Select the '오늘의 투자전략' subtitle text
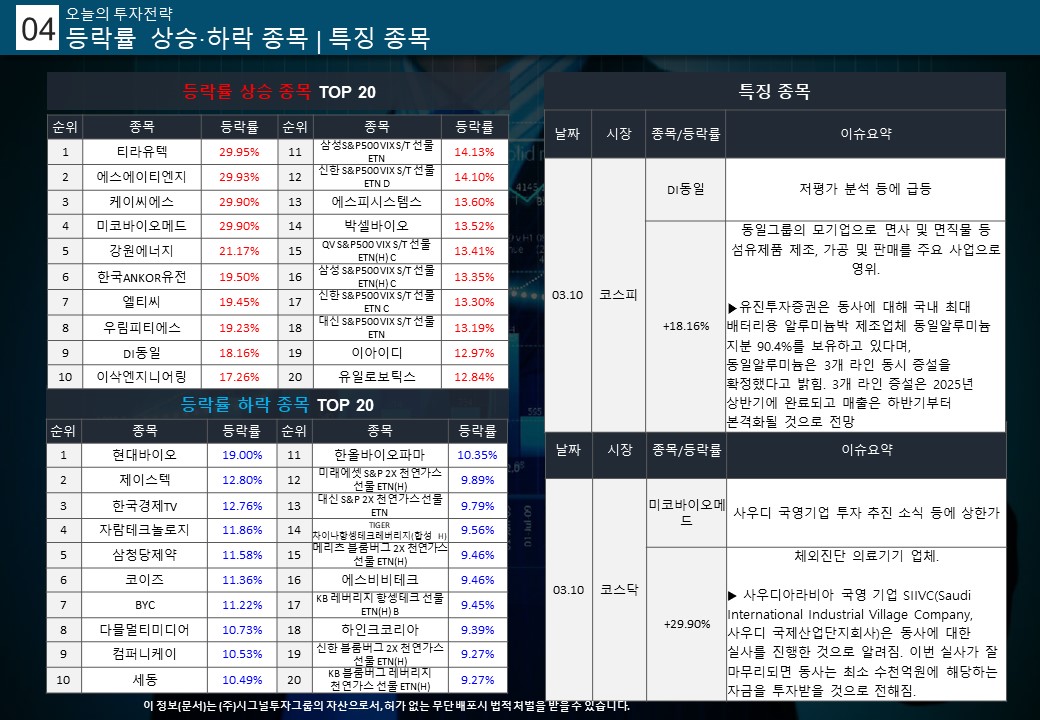 [119, 13]
